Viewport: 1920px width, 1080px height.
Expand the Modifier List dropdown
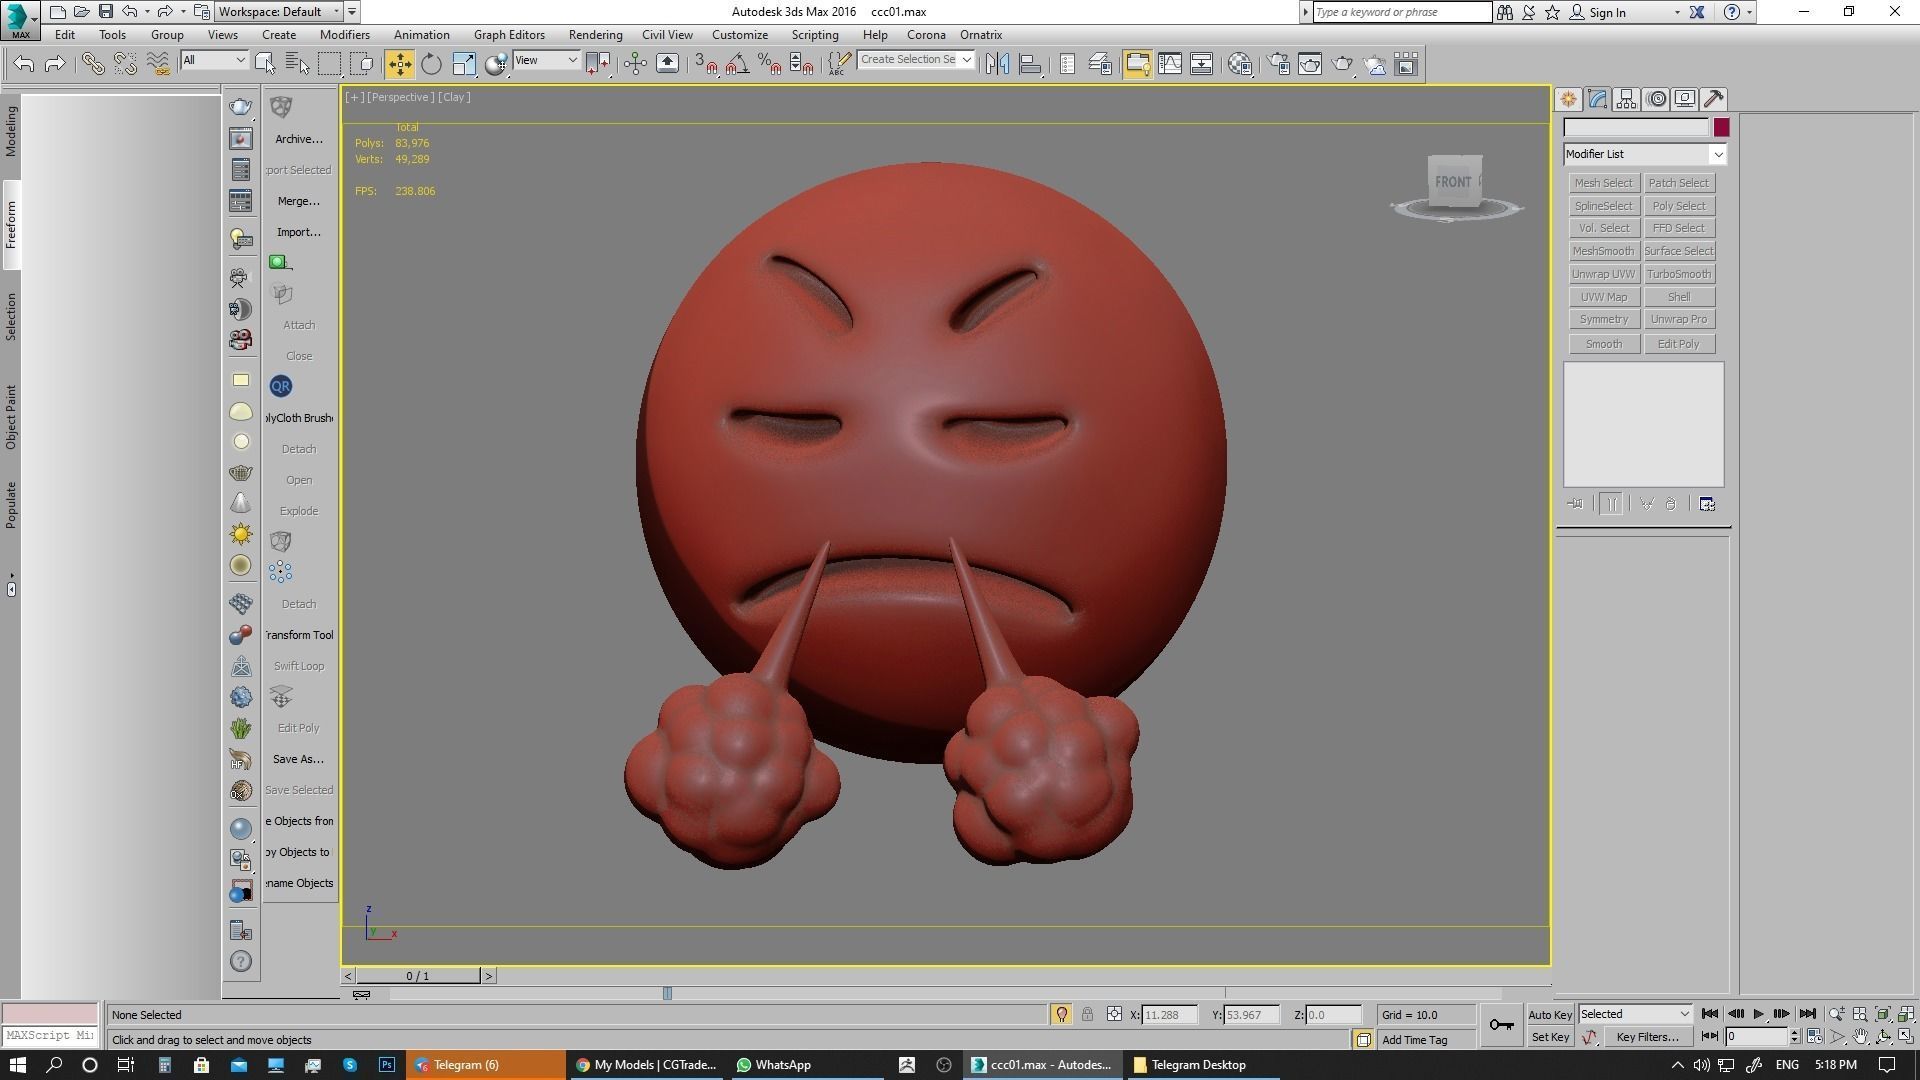coord(1718,154)
